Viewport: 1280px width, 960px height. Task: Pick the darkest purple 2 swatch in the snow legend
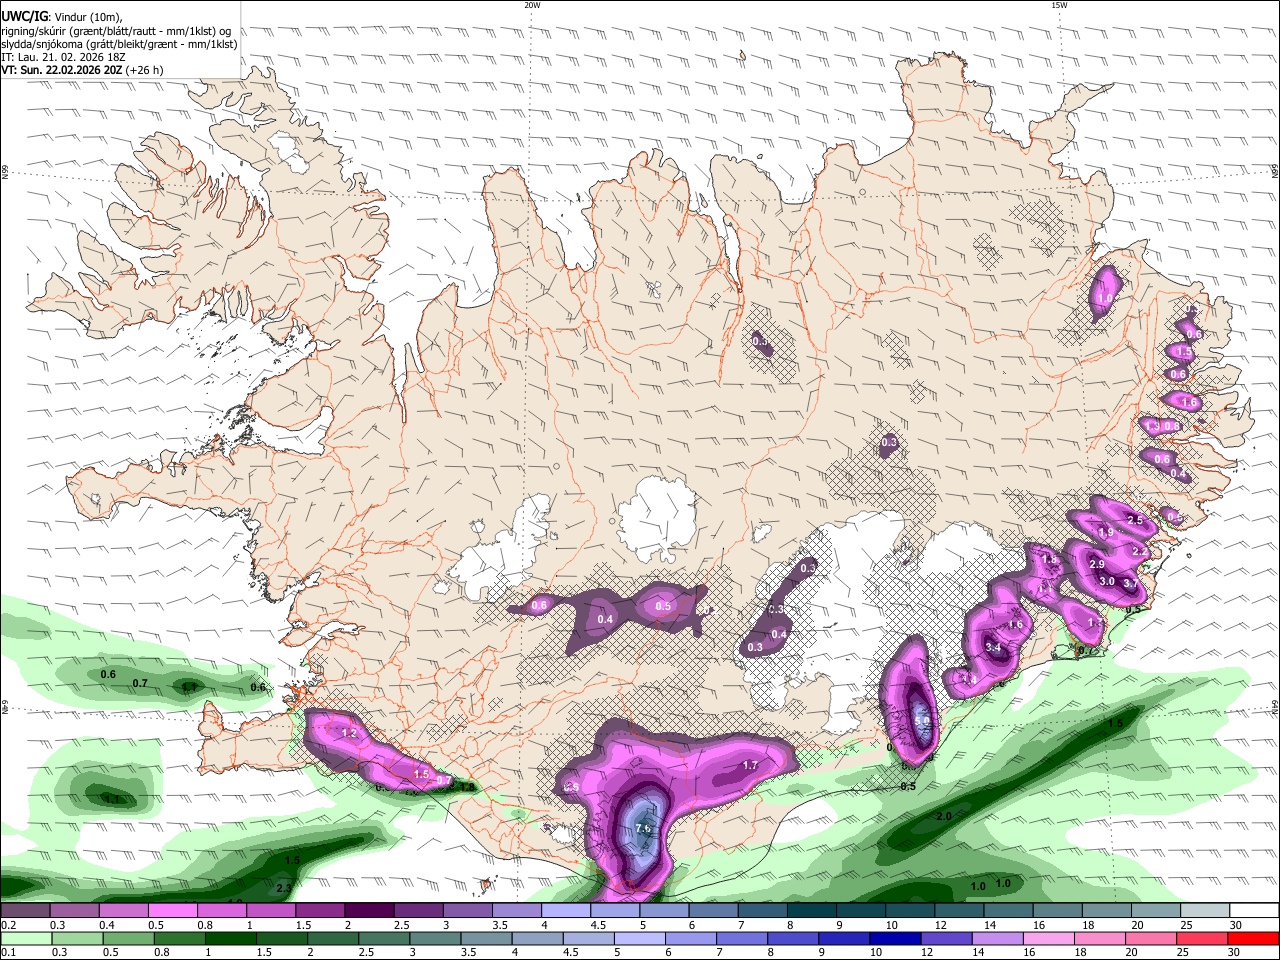point(370,910)
